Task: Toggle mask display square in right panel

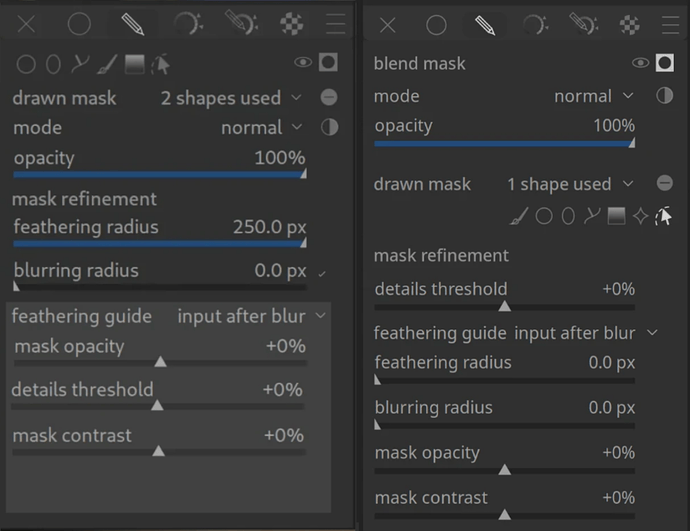Action: (x=665, y=63)
